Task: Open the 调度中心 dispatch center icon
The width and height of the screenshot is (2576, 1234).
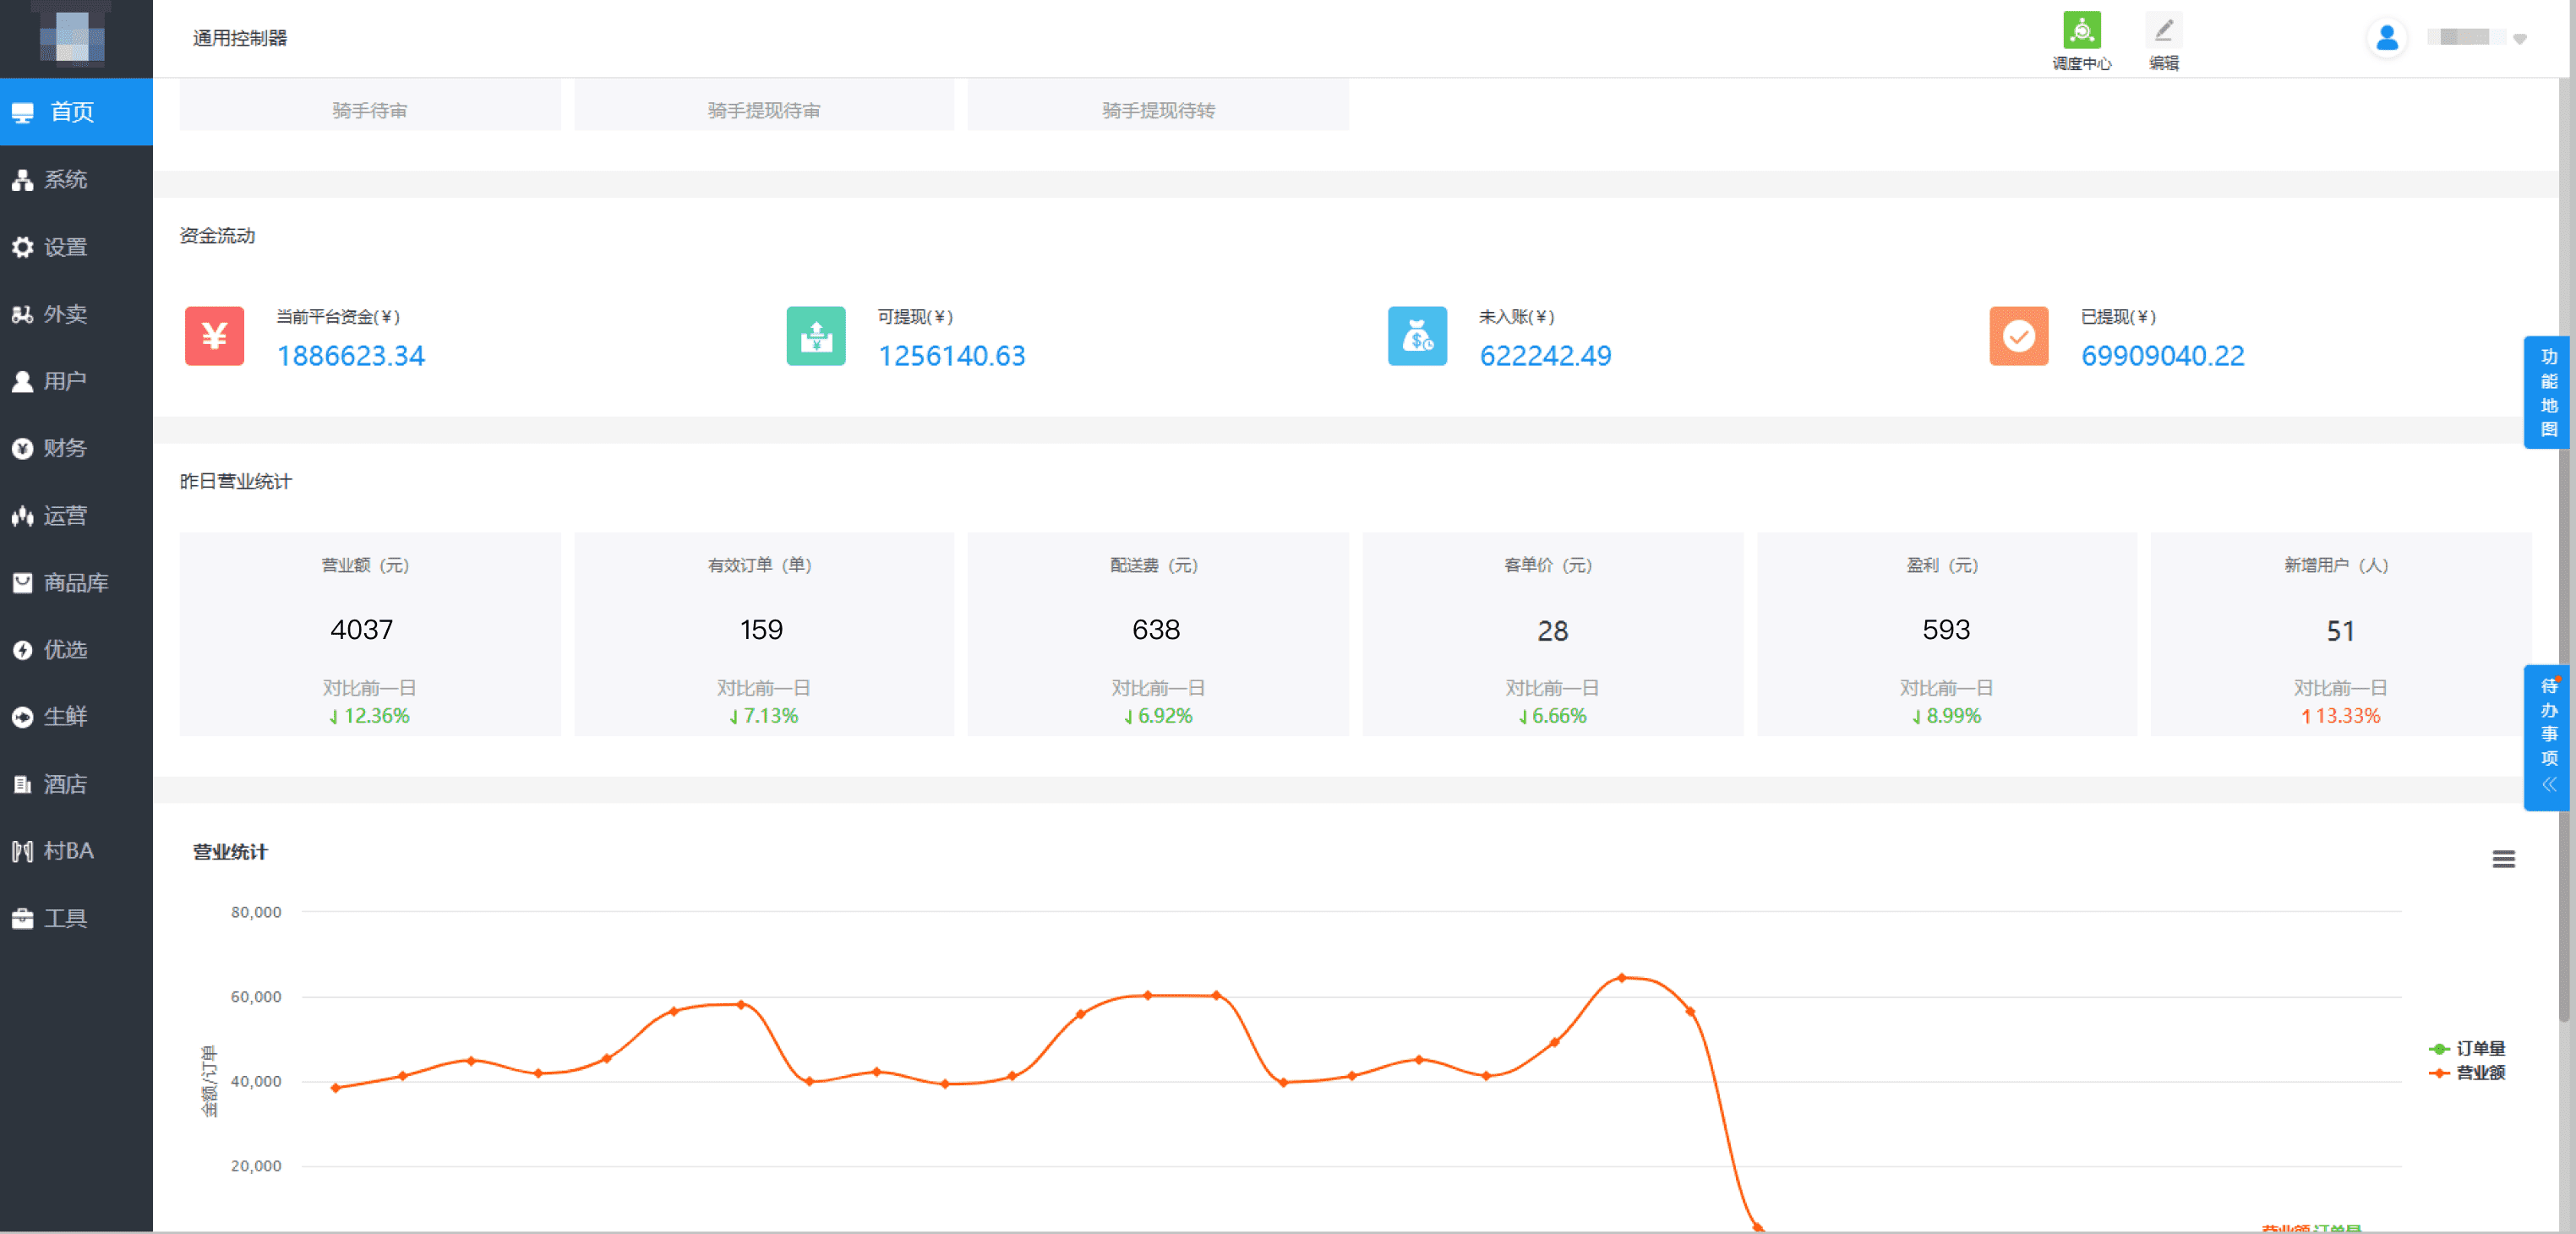Action: pos(2081,31)
